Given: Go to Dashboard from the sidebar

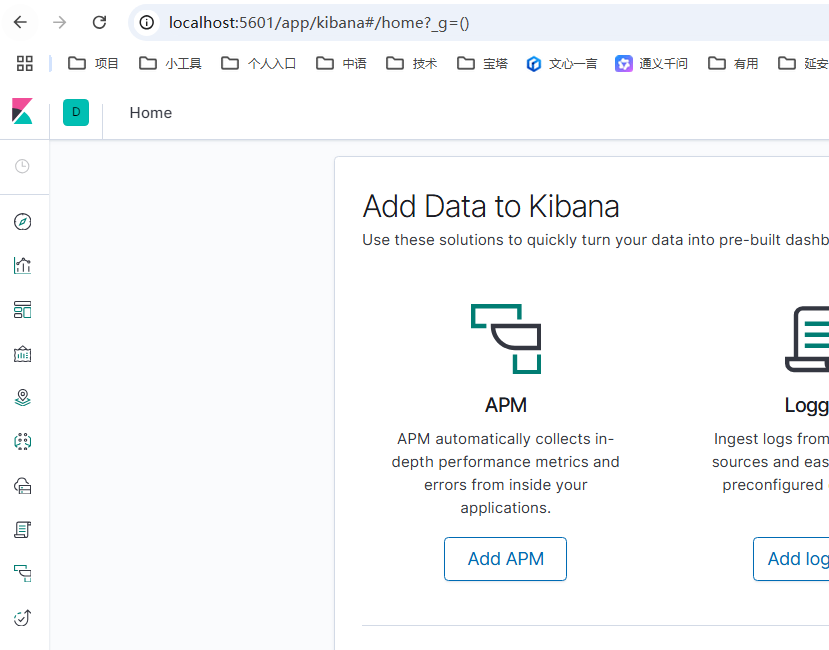Looking at the screenshot, I should point(23,310).
